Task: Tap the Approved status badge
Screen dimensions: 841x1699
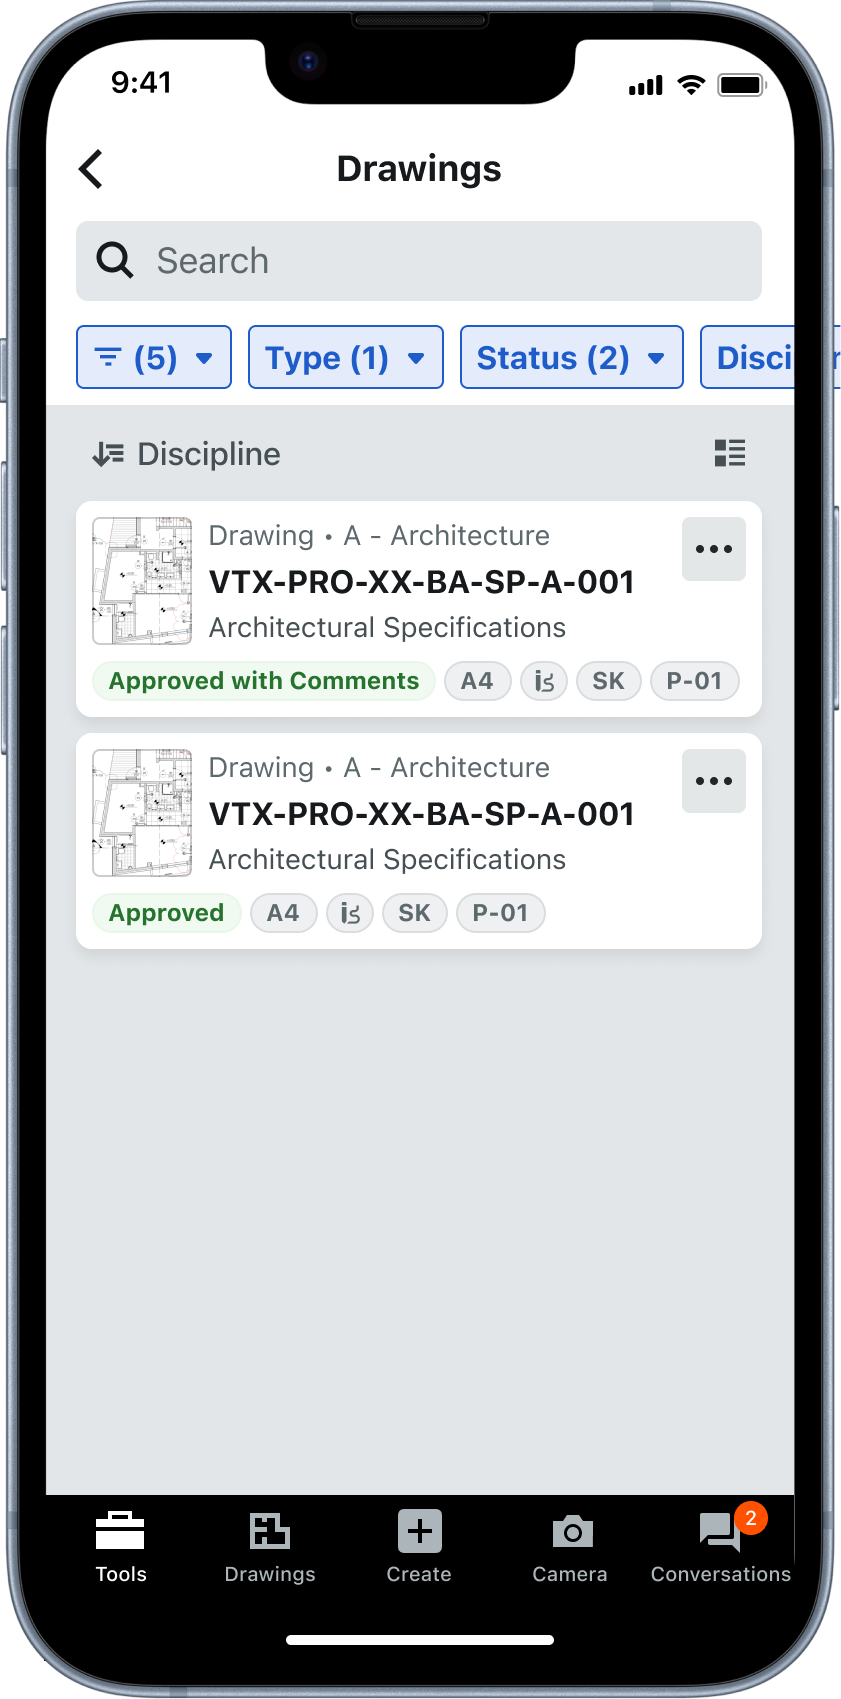Action: (x=167, y=913)
